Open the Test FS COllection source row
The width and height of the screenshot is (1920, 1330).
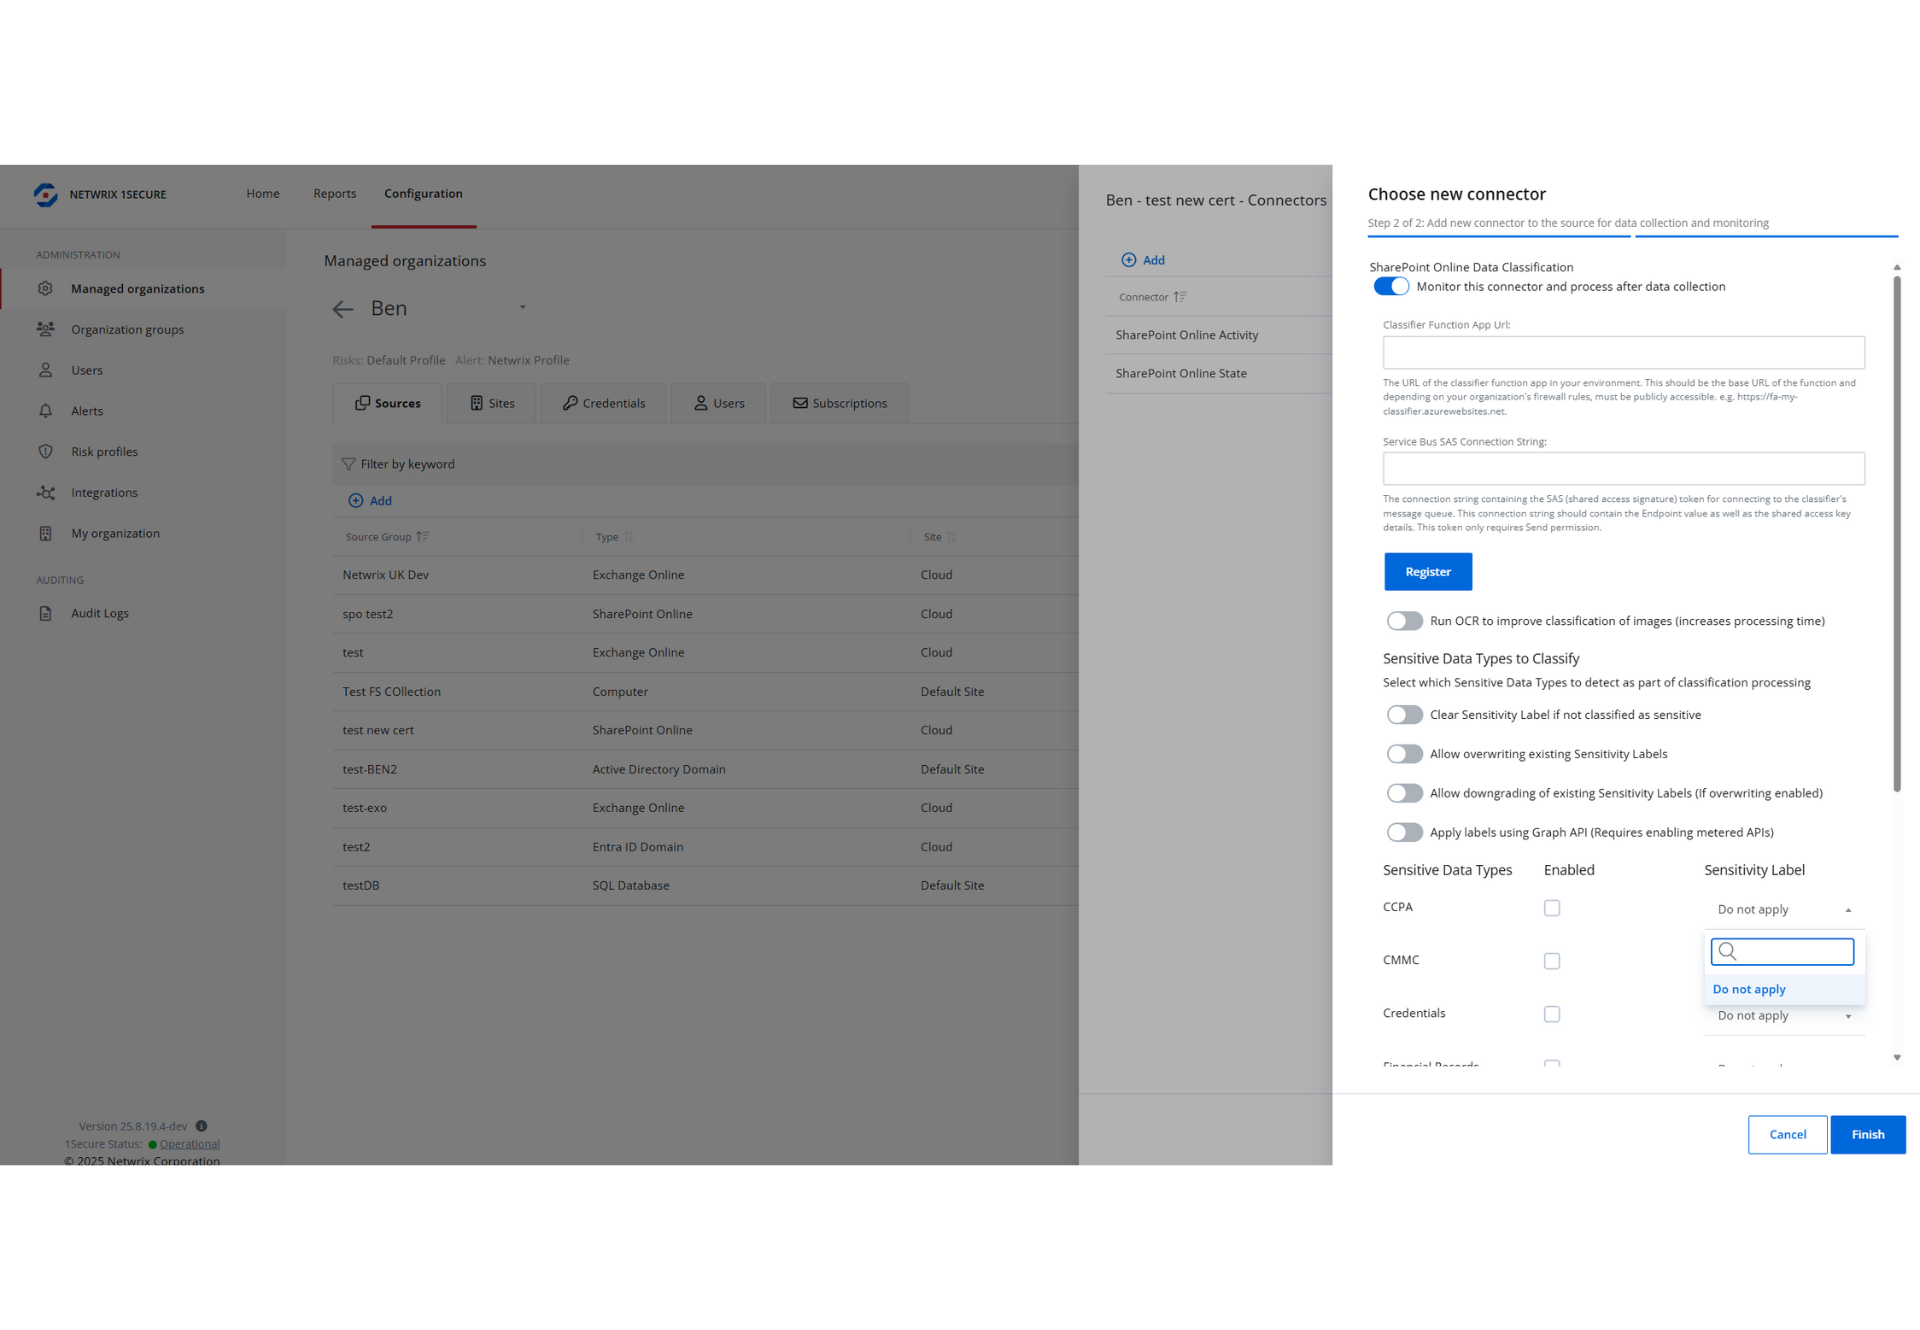pyautogui.click(x=705, y=692)
